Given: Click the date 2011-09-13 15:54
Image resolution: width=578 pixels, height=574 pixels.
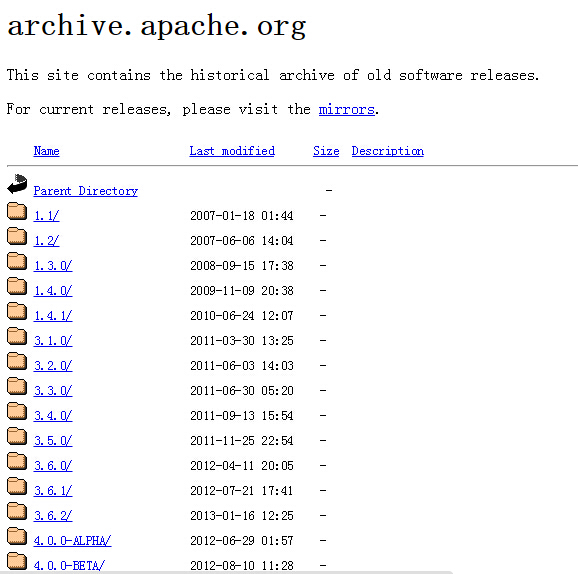Looking at the screenshot, I should pyautogui.click(x=242, y=416).
